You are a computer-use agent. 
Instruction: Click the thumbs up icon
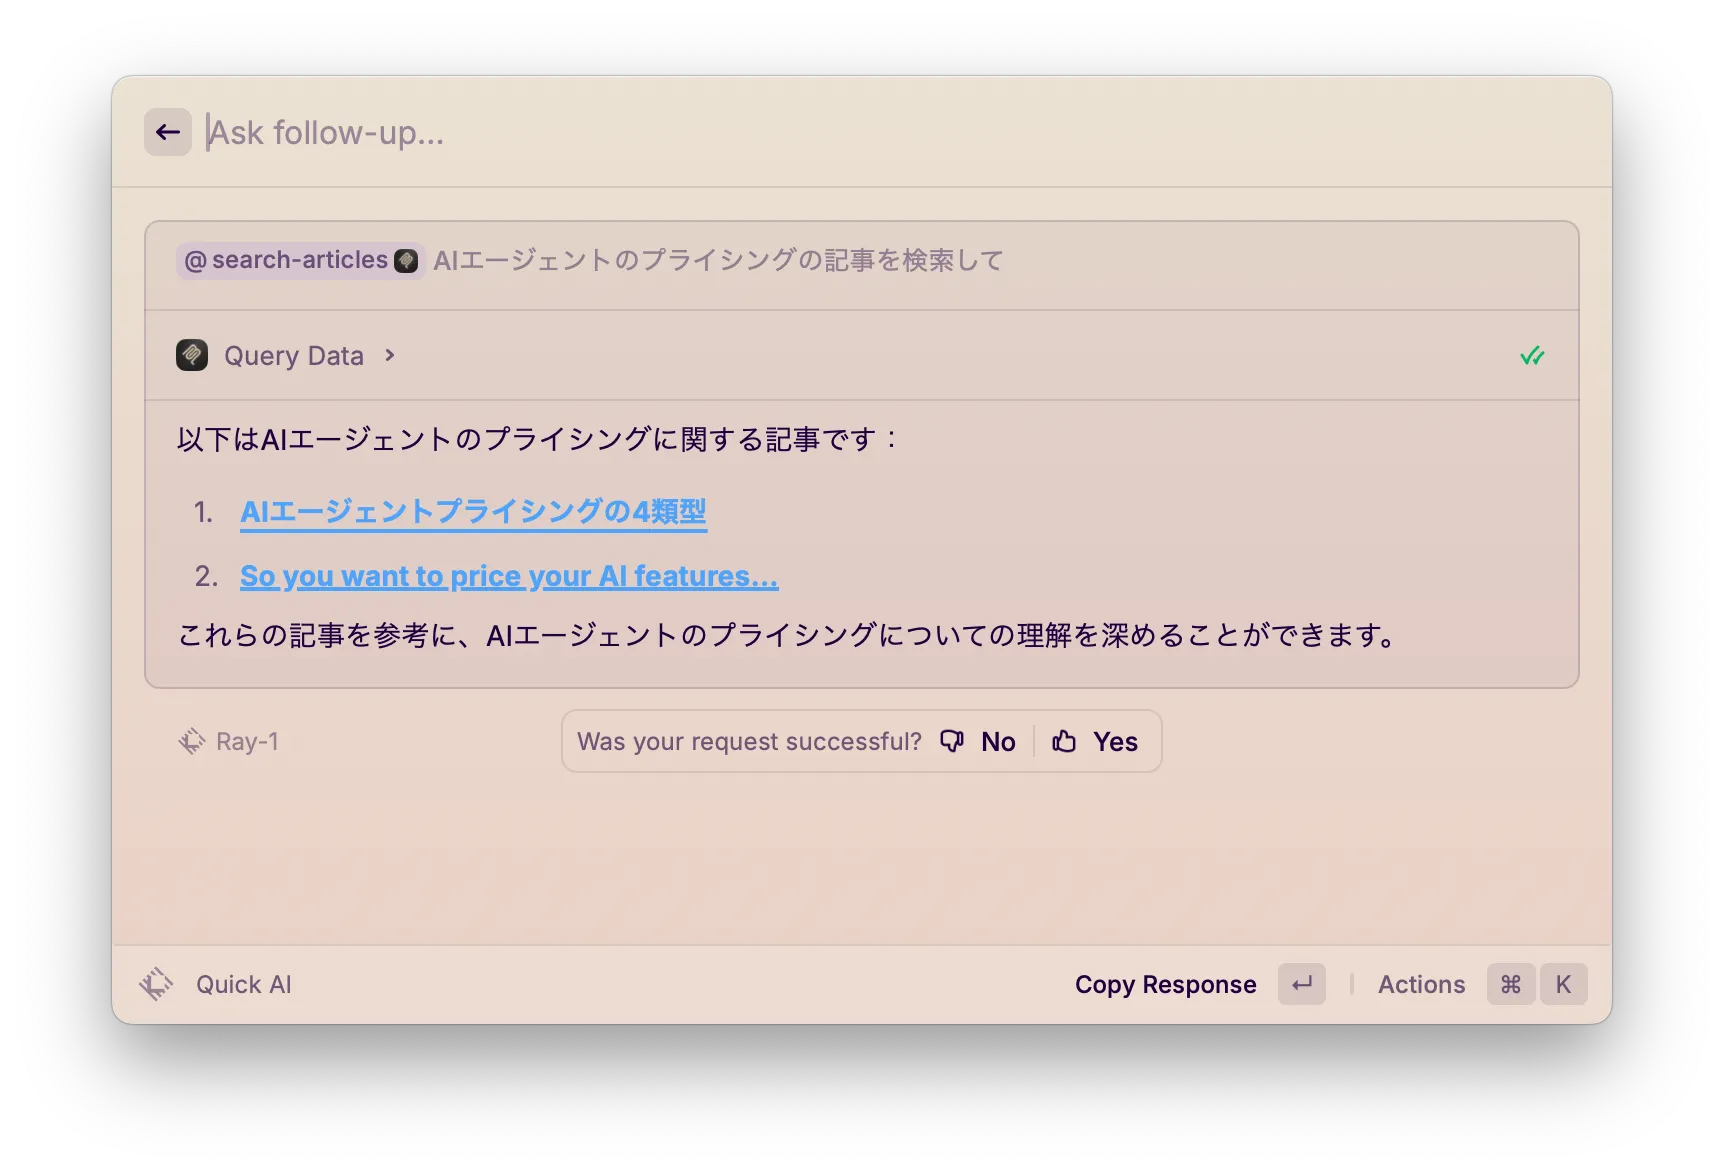coord(1064,741)
